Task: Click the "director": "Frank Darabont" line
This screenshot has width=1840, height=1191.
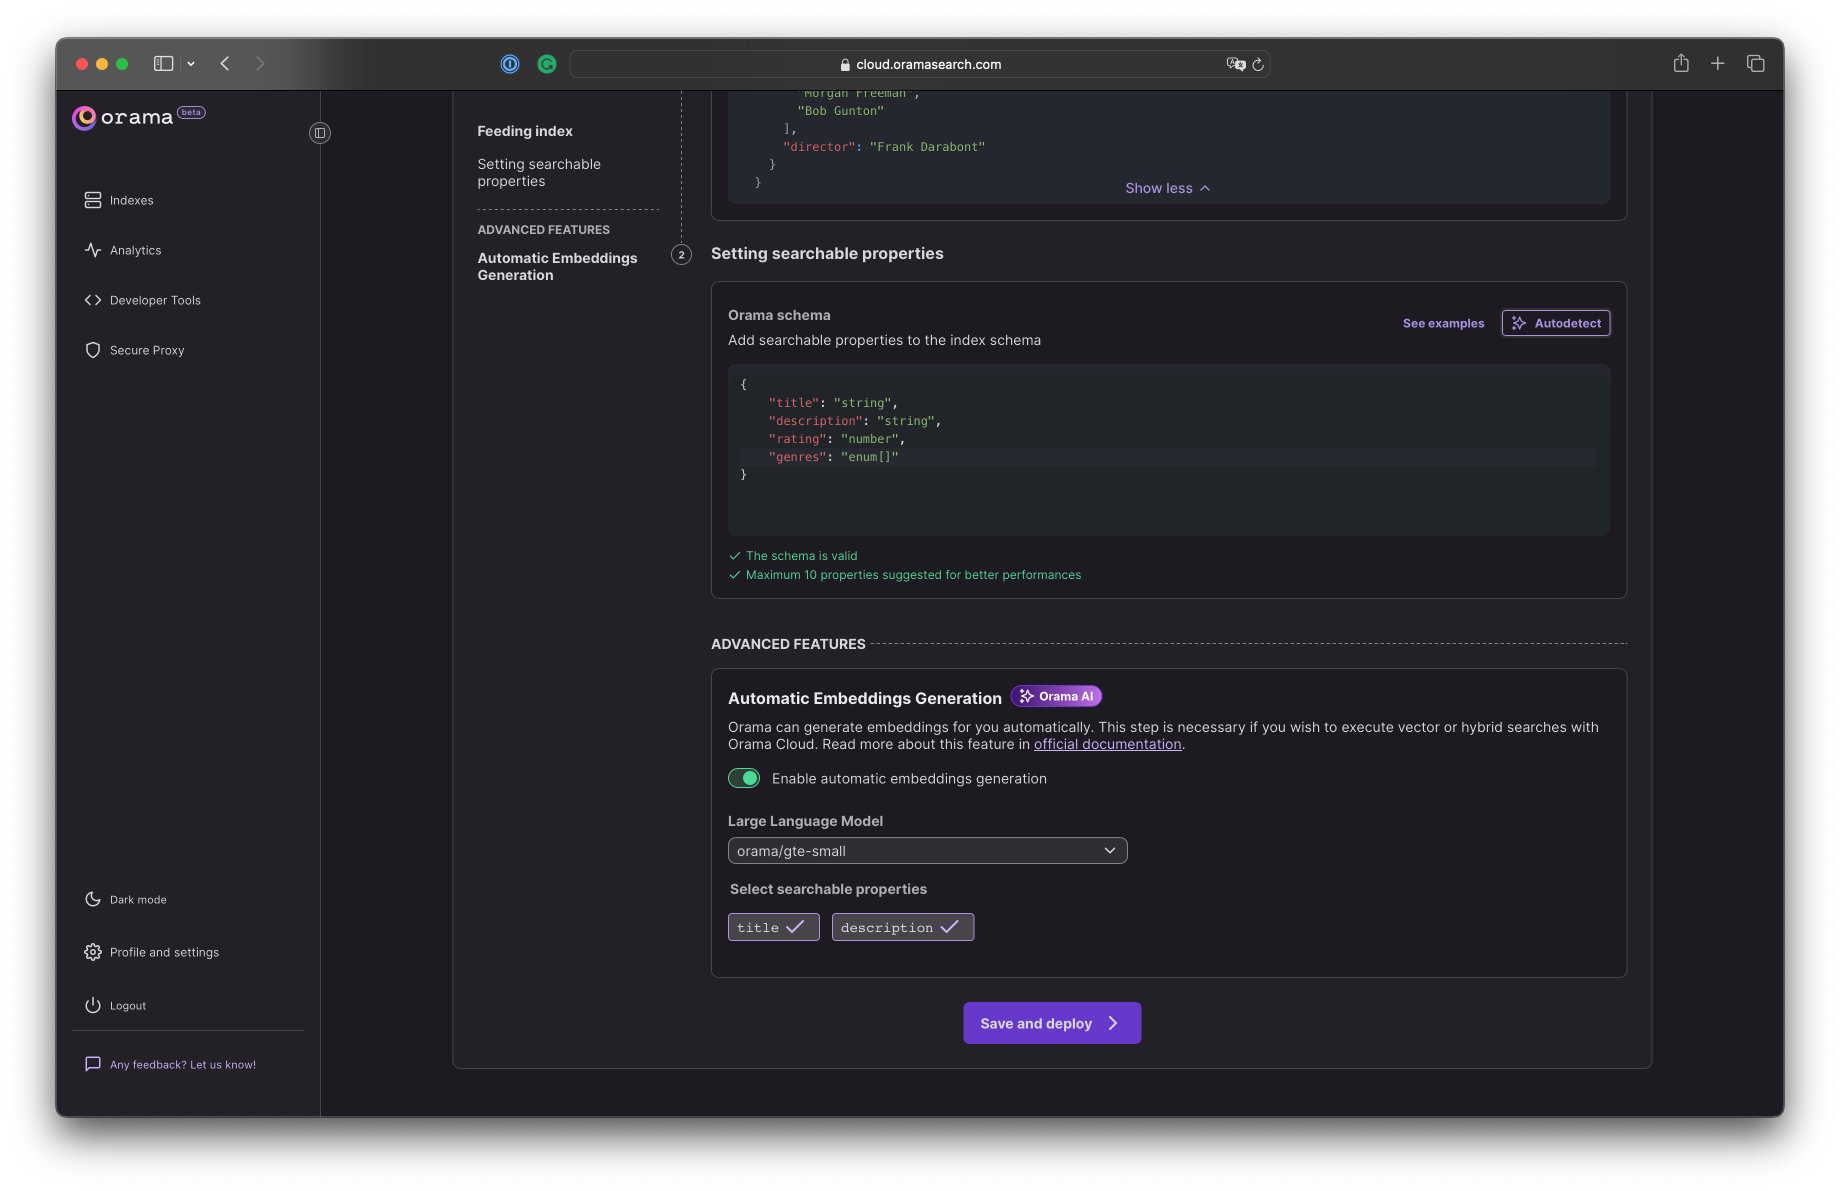Action: coord(884,147)
